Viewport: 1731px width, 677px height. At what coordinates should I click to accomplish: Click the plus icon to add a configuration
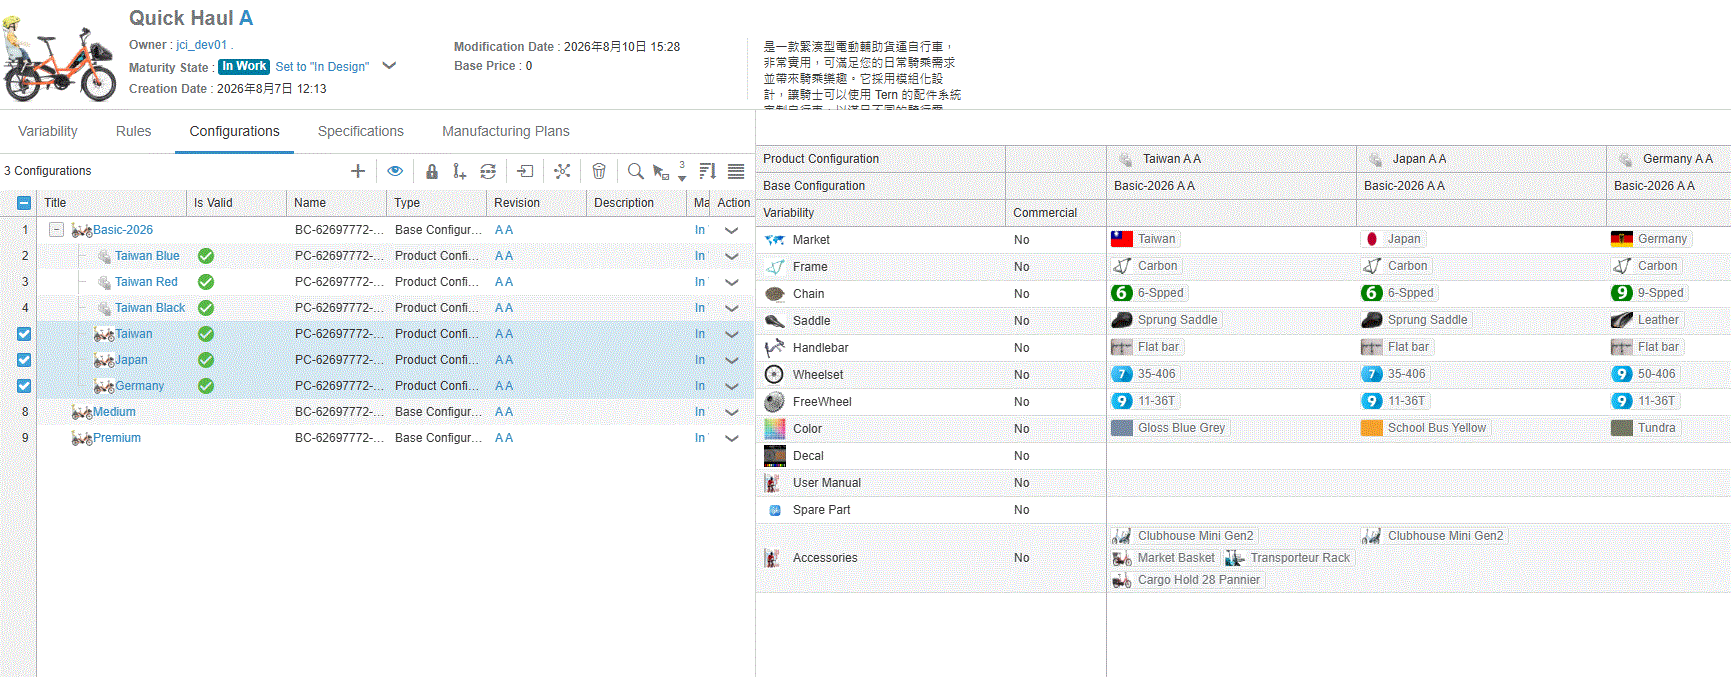click(358, 171)
